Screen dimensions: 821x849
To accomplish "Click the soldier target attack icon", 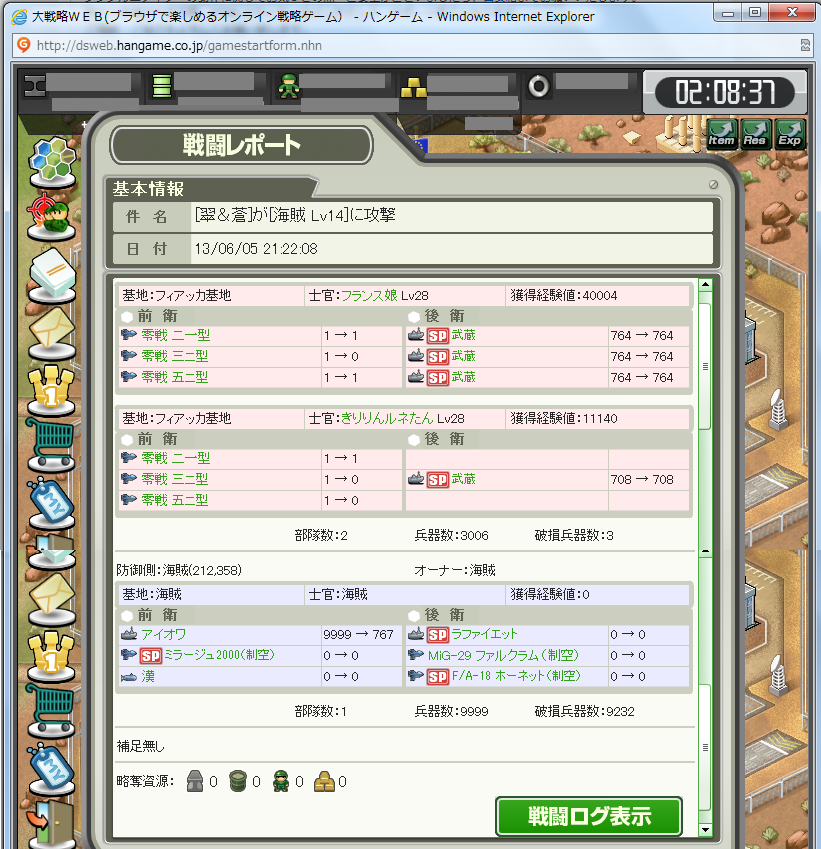I will 51,217.
